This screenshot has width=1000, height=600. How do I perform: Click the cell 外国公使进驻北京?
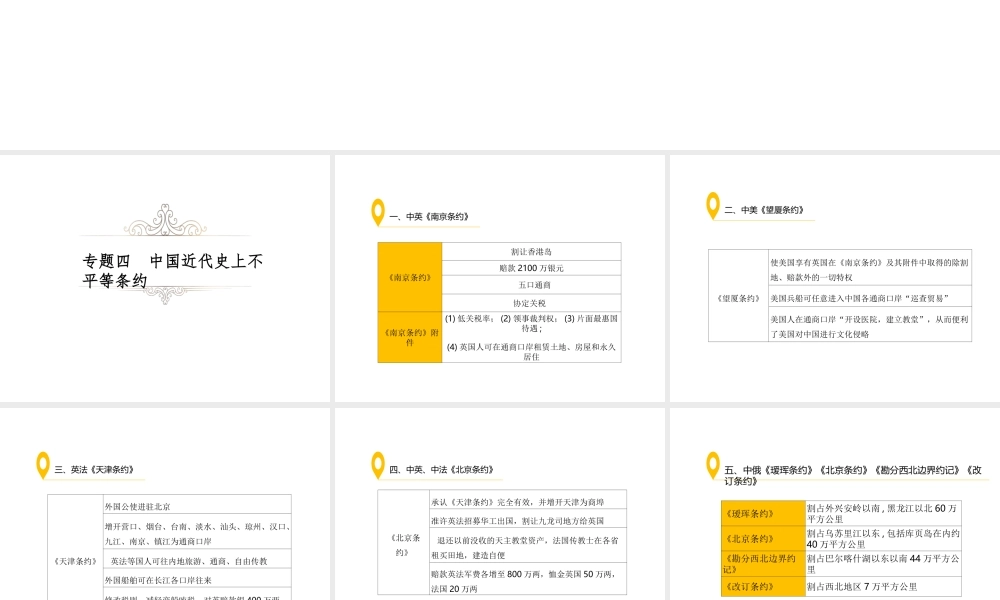click(197, 504)
